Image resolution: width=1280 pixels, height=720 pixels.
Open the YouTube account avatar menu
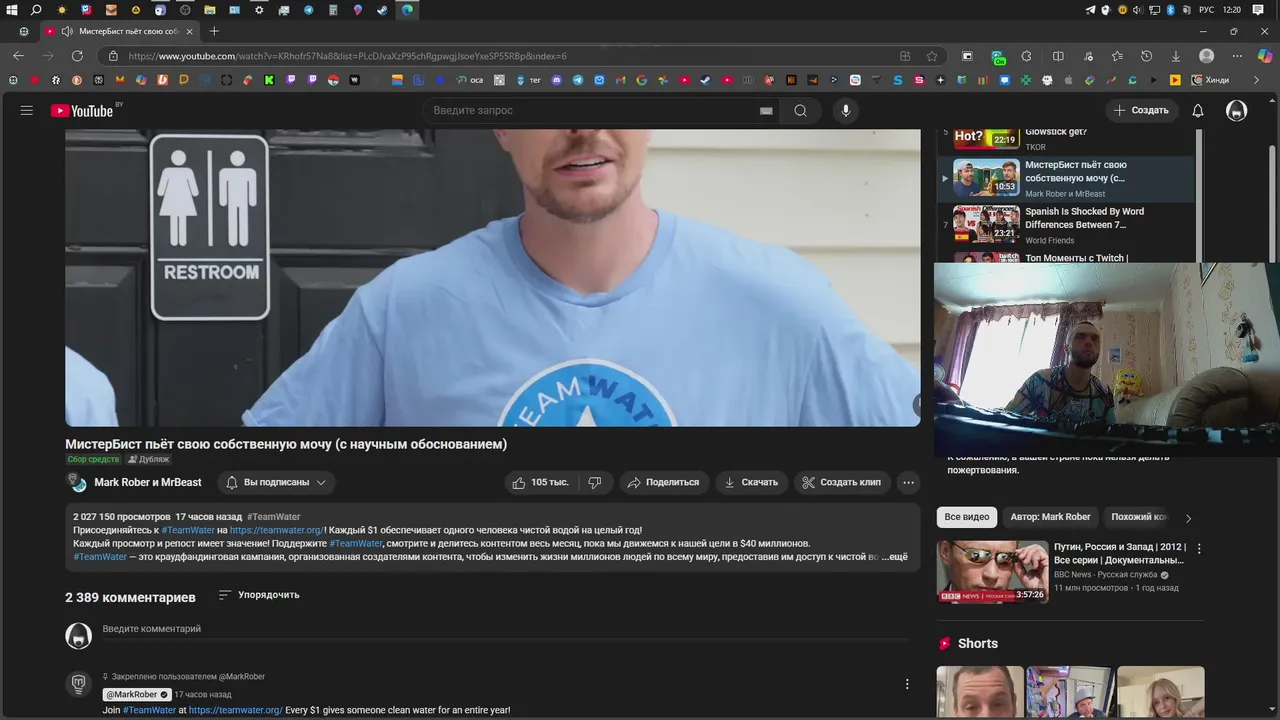click(x=1237, y=110)
